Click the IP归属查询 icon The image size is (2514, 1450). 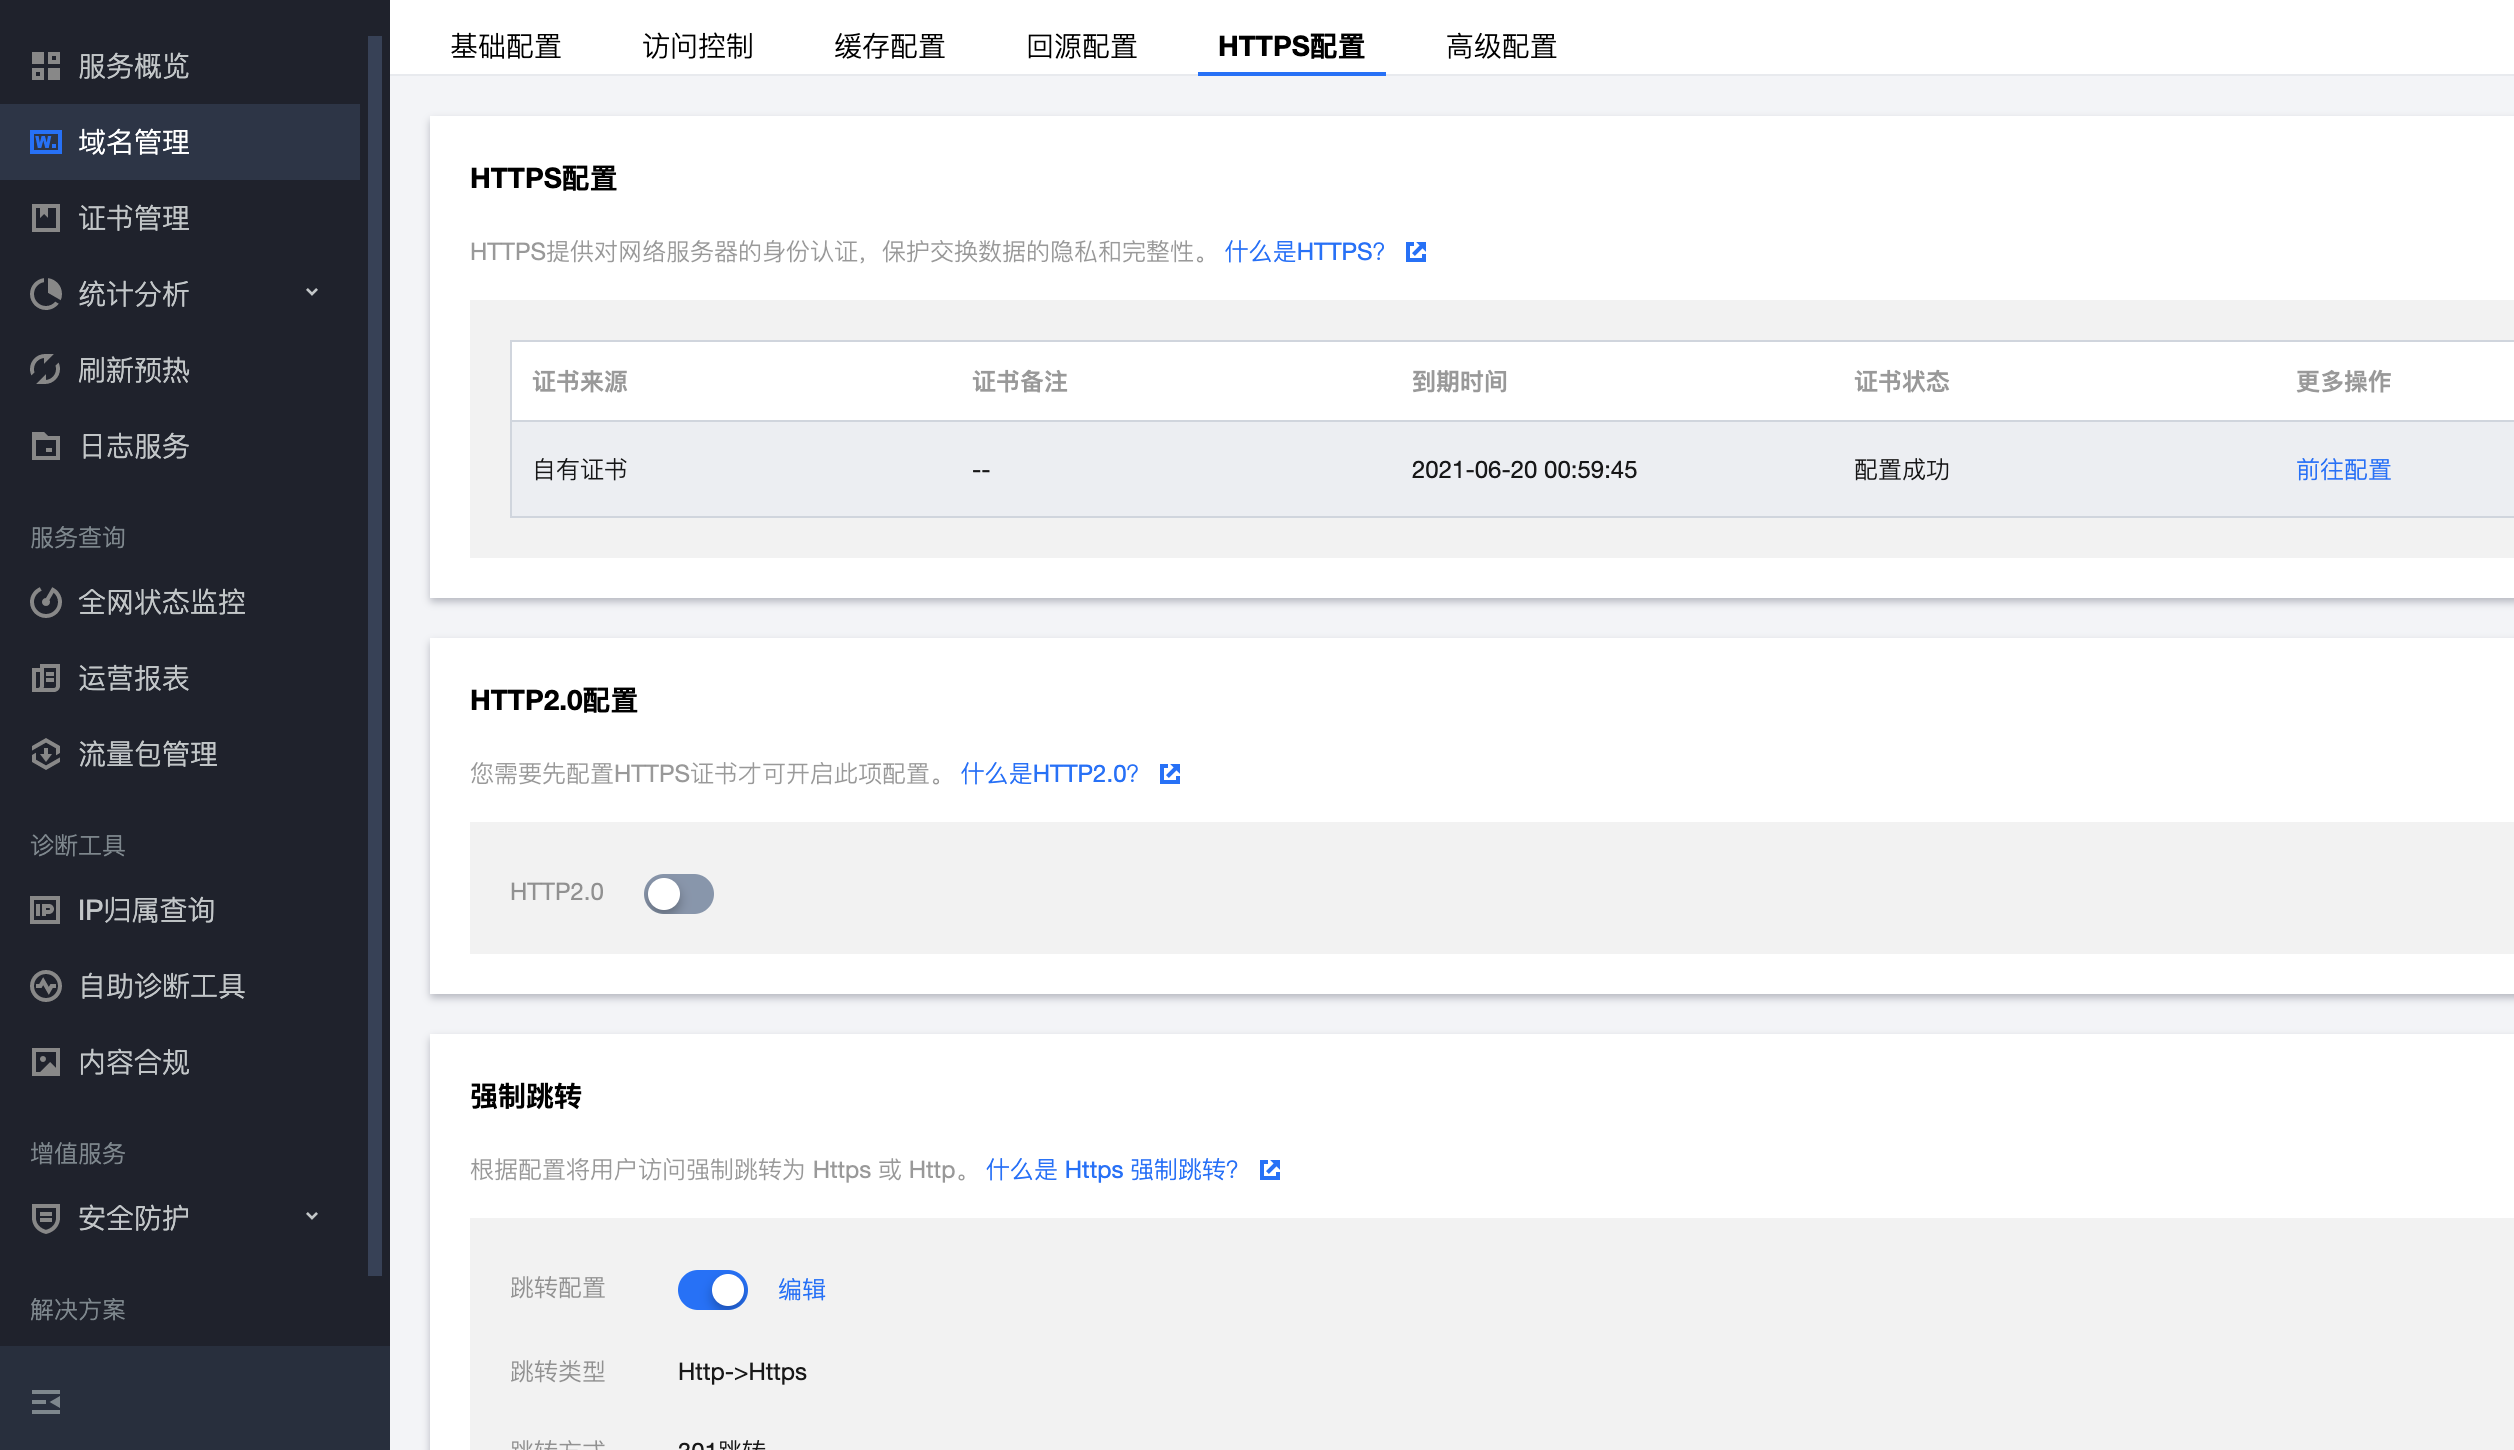click(46, 910)
